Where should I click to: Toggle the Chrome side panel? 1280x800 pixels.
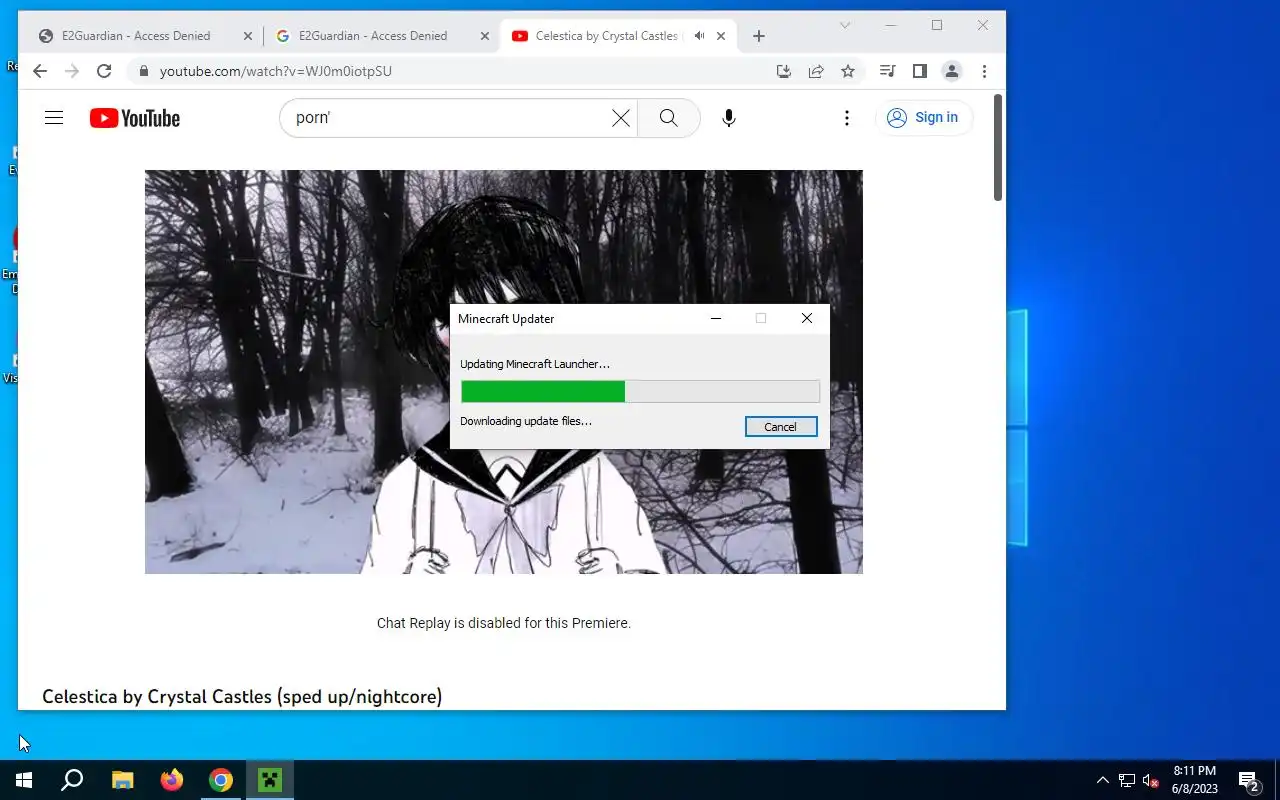tap(920, 71)
